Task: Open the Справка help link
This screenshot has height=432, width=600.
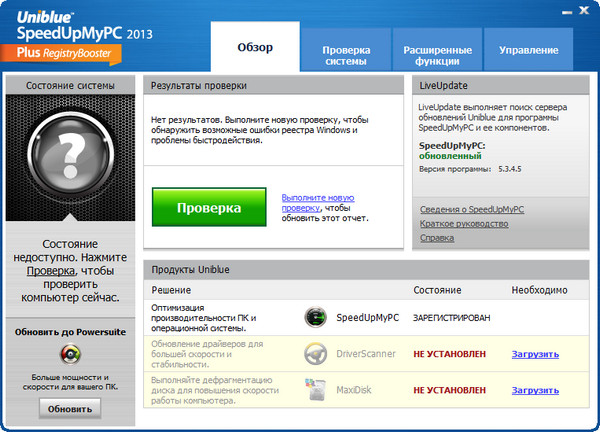Action: pyautogui.click(x=436, y=238)
